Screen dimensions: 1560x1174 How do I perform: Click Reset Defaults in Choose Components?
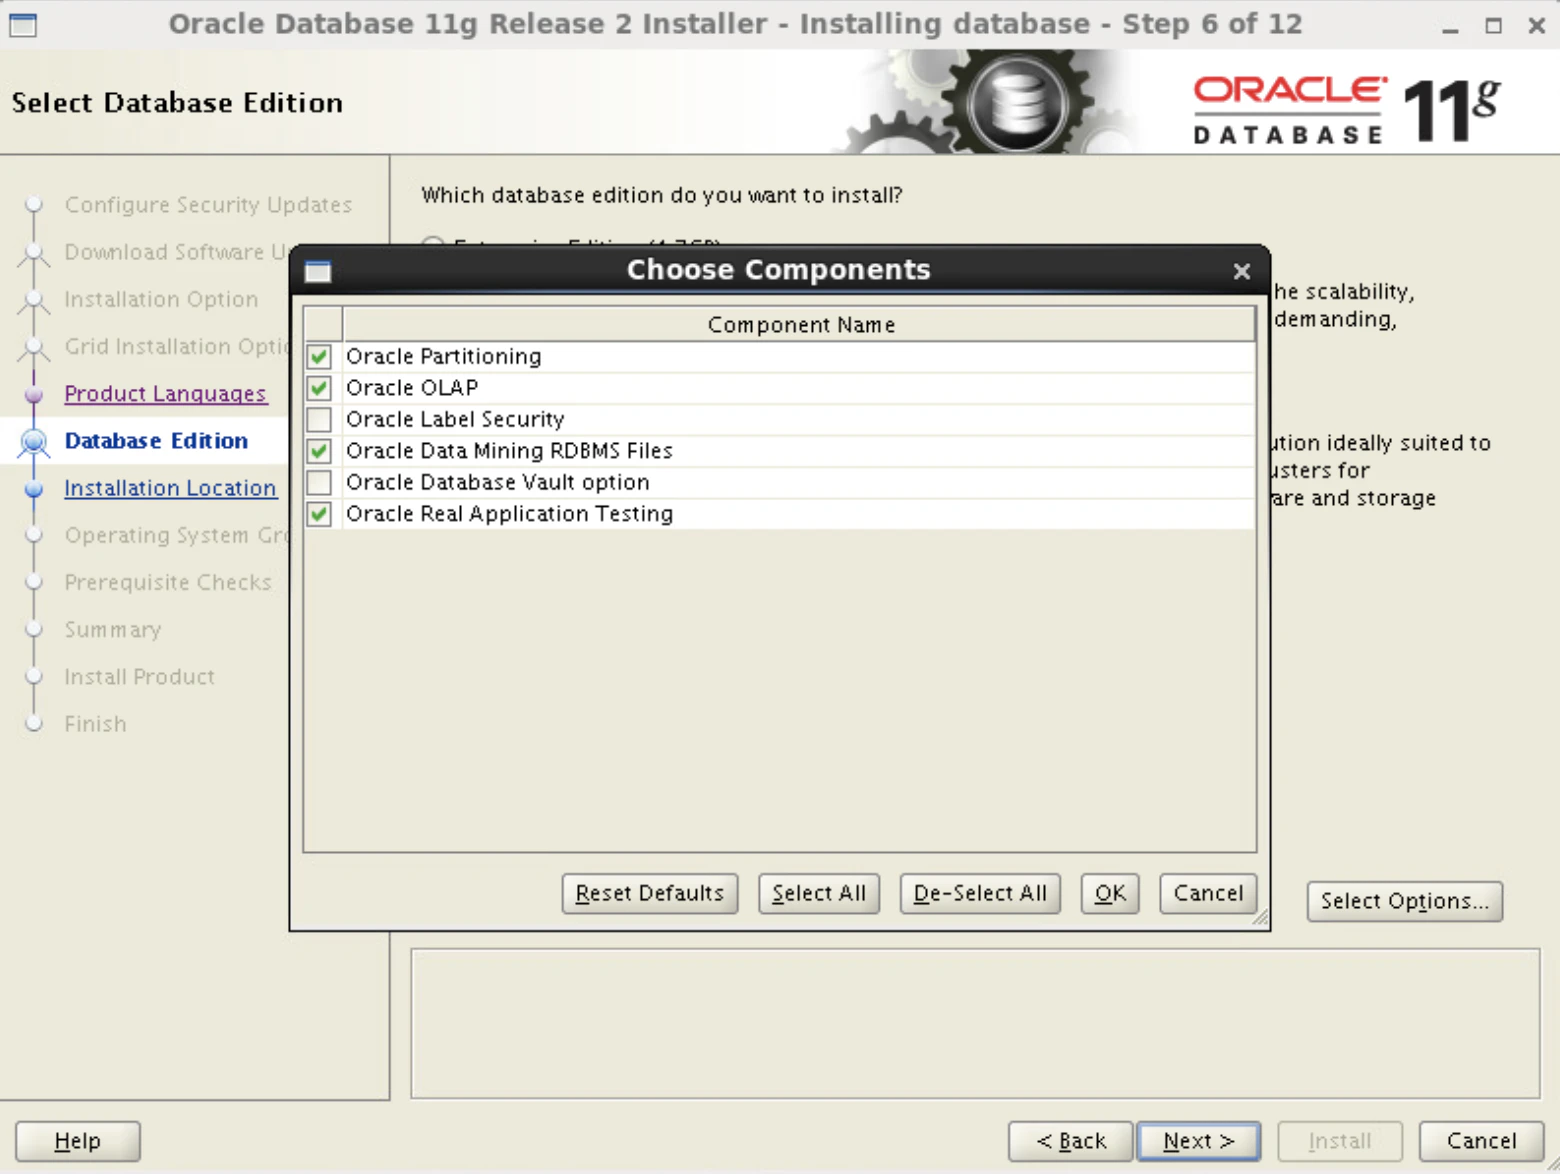point(650,893)
